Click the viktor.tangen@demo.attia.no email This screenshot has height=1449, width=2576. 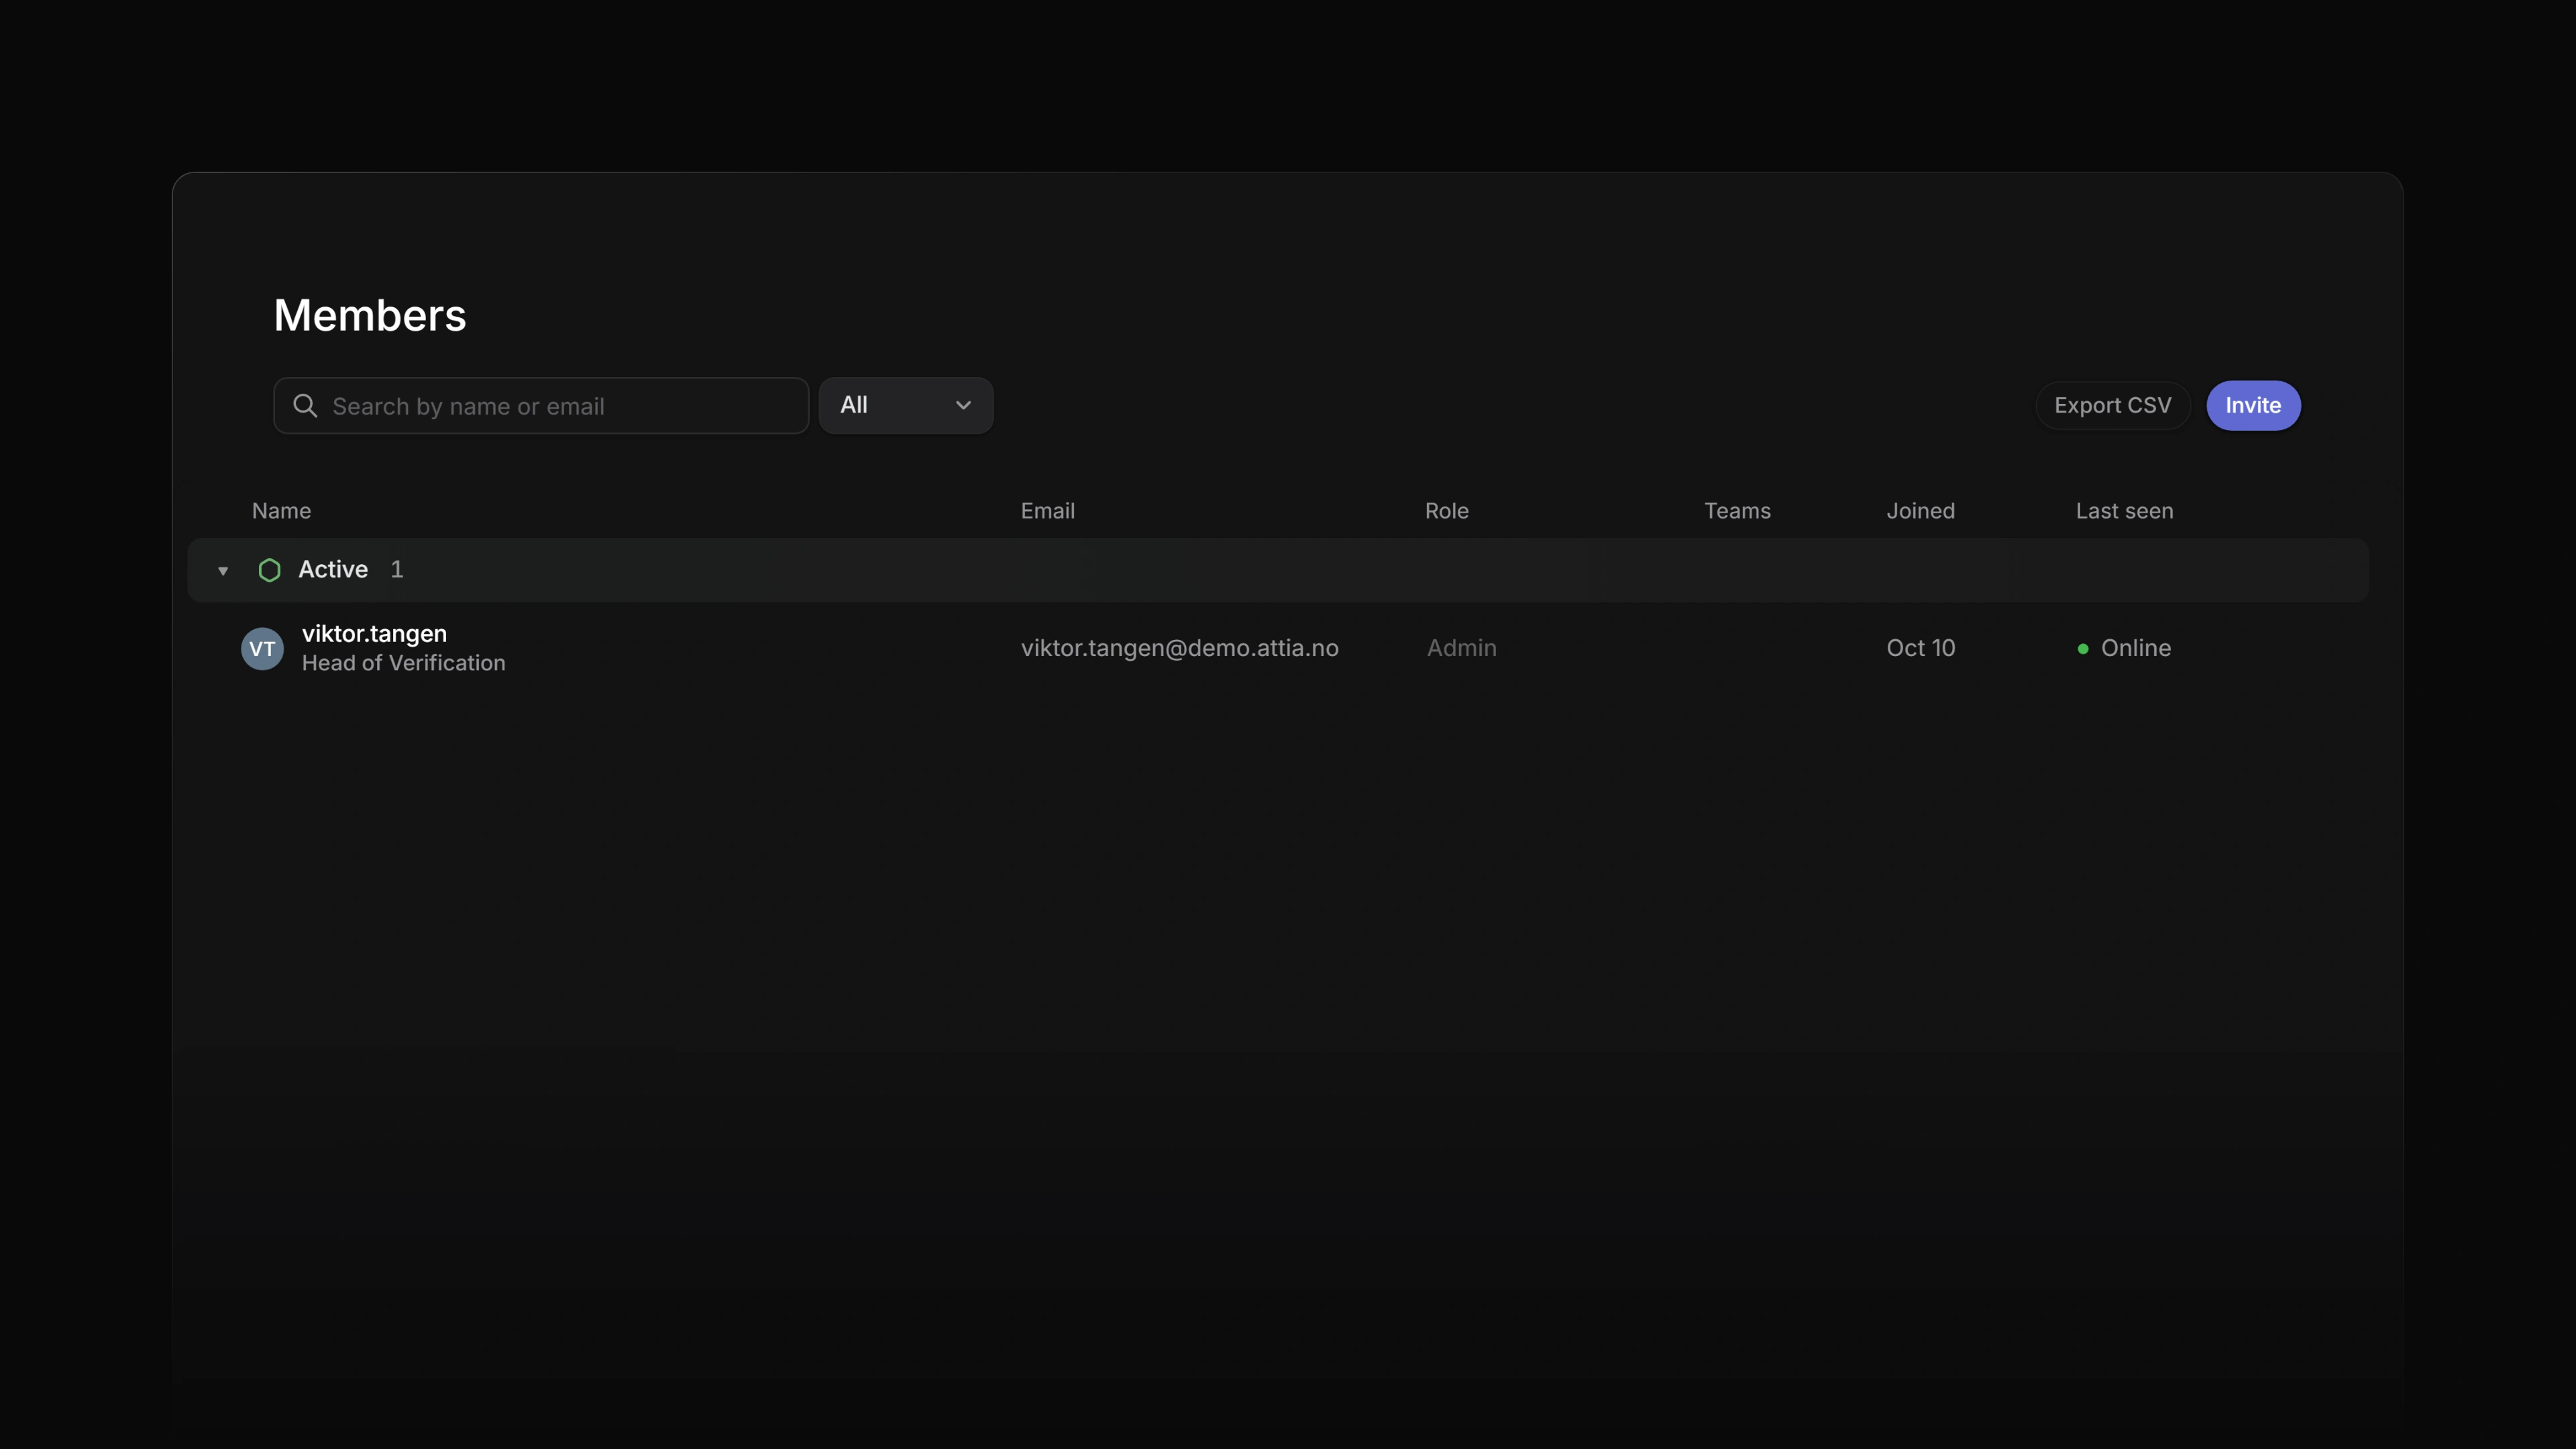(x=1179, y=648)
